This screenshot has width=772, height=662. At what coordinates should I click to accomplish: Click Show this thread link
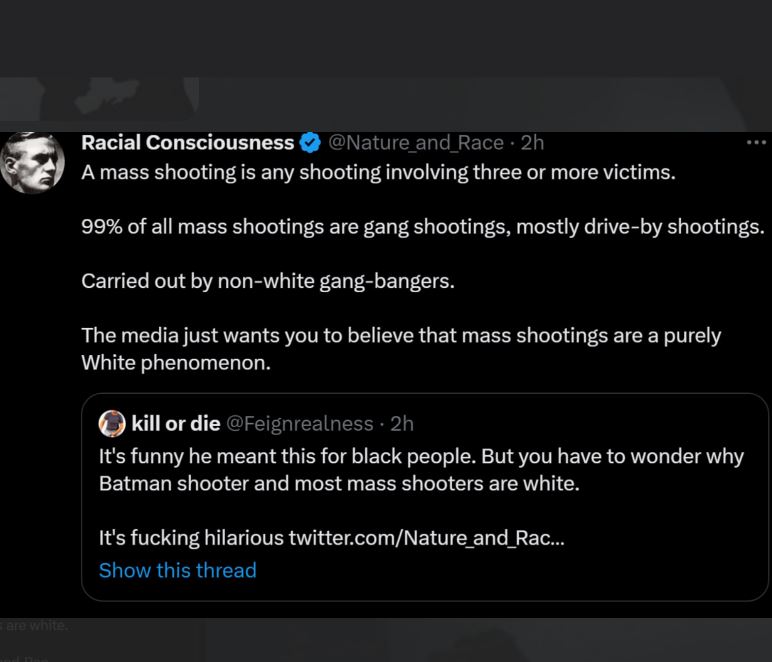(x=178, y=570)
